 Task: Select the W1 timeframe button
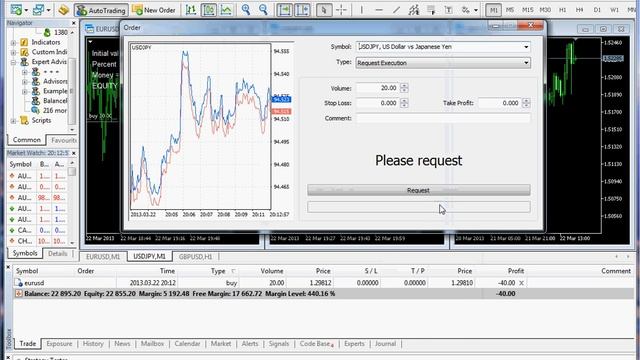coord(614,10)
